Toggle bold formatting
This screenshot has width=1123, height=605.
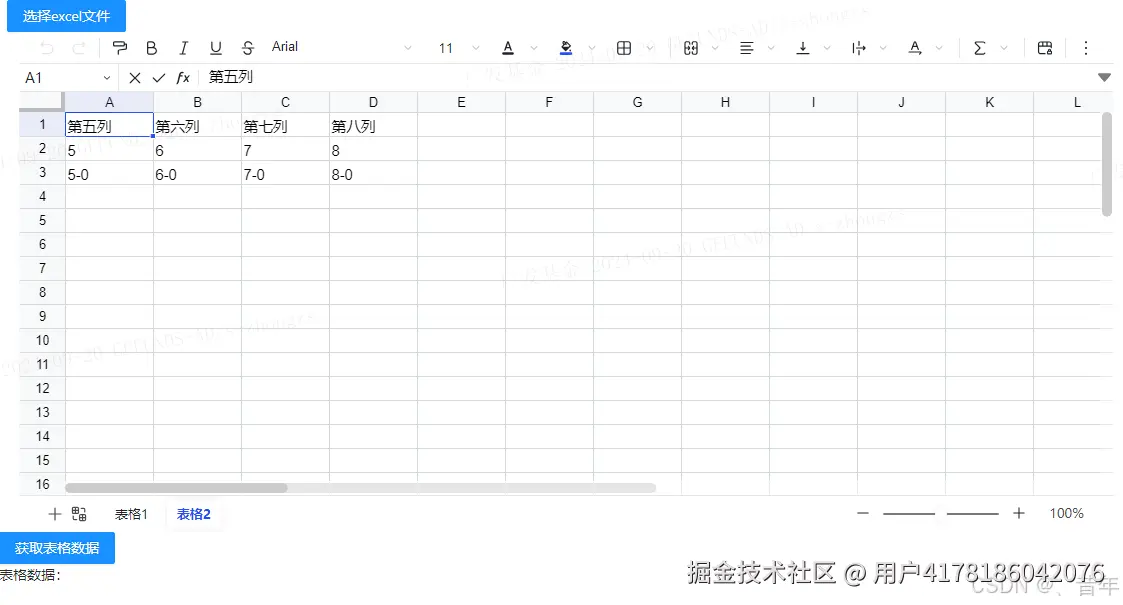coord(151,47)
